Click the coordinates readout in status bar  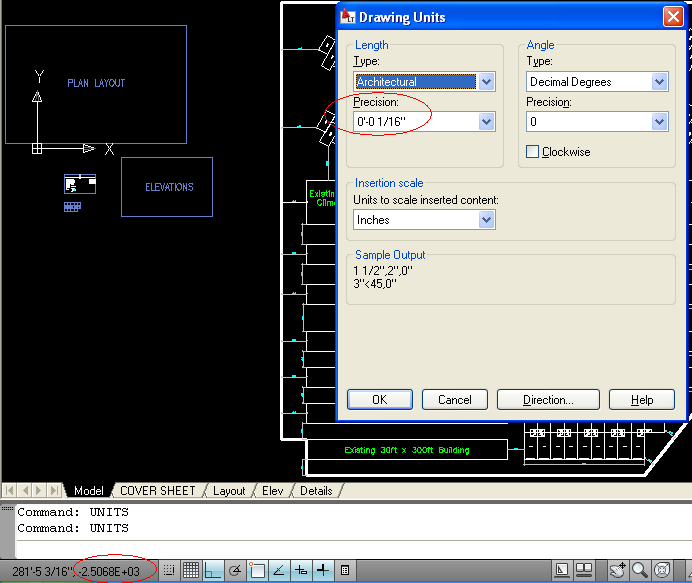[x=76, y=572]
